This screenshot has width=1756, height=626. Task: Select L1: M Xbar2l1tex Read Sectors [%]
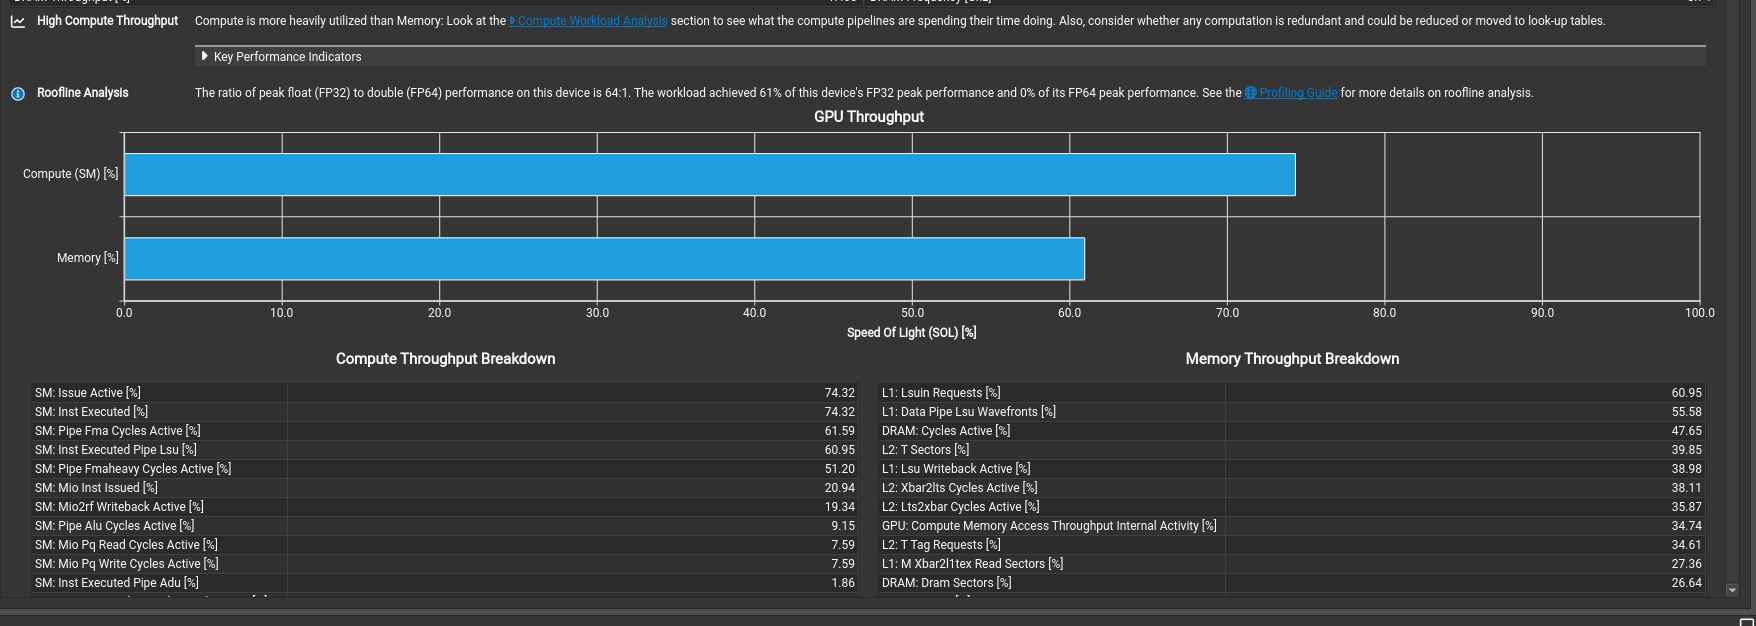[1292, 564]
